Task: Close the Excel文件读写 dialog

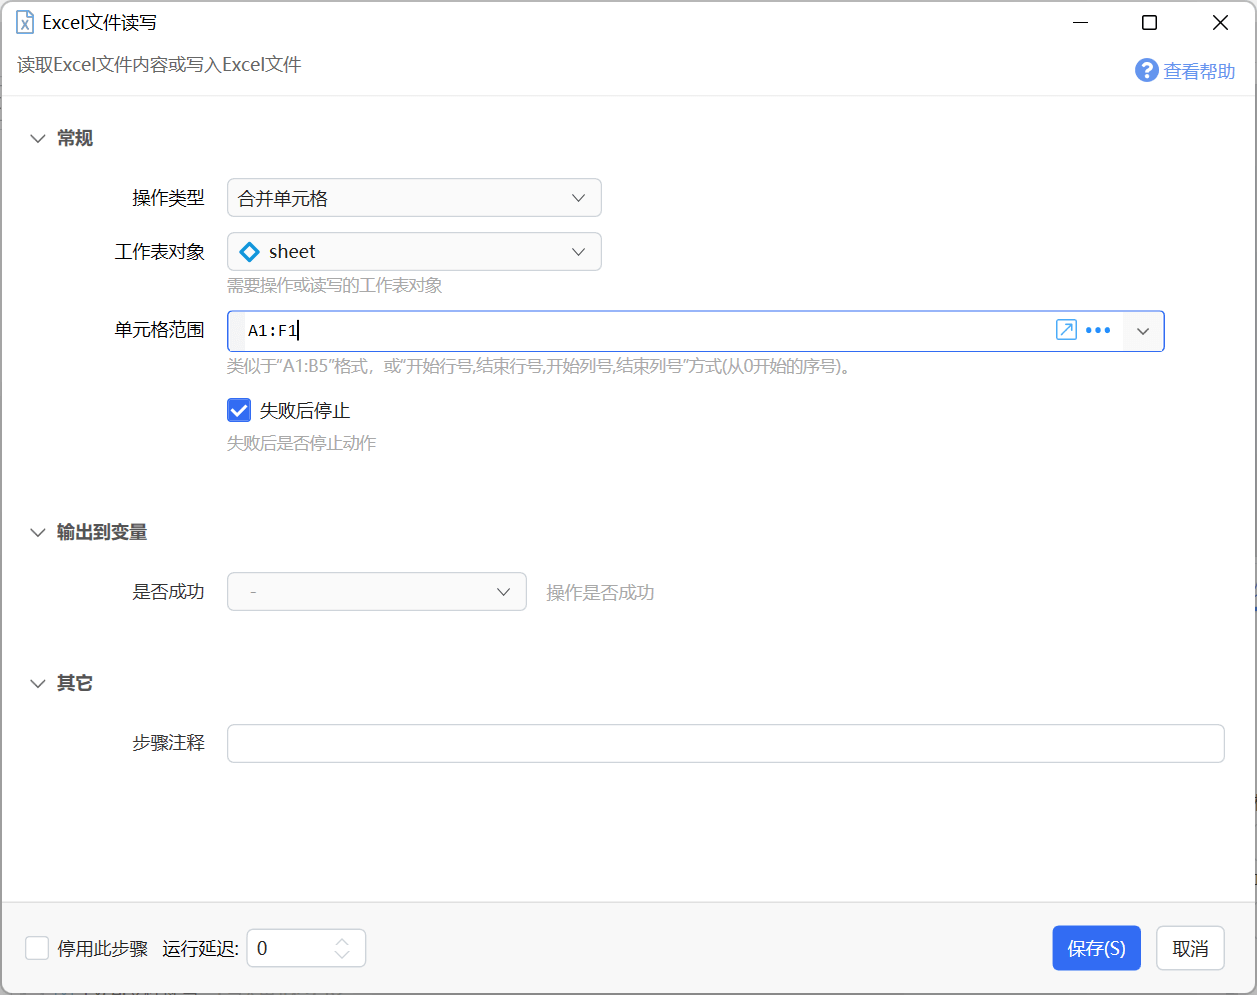Action: [x=1220, y=22]
